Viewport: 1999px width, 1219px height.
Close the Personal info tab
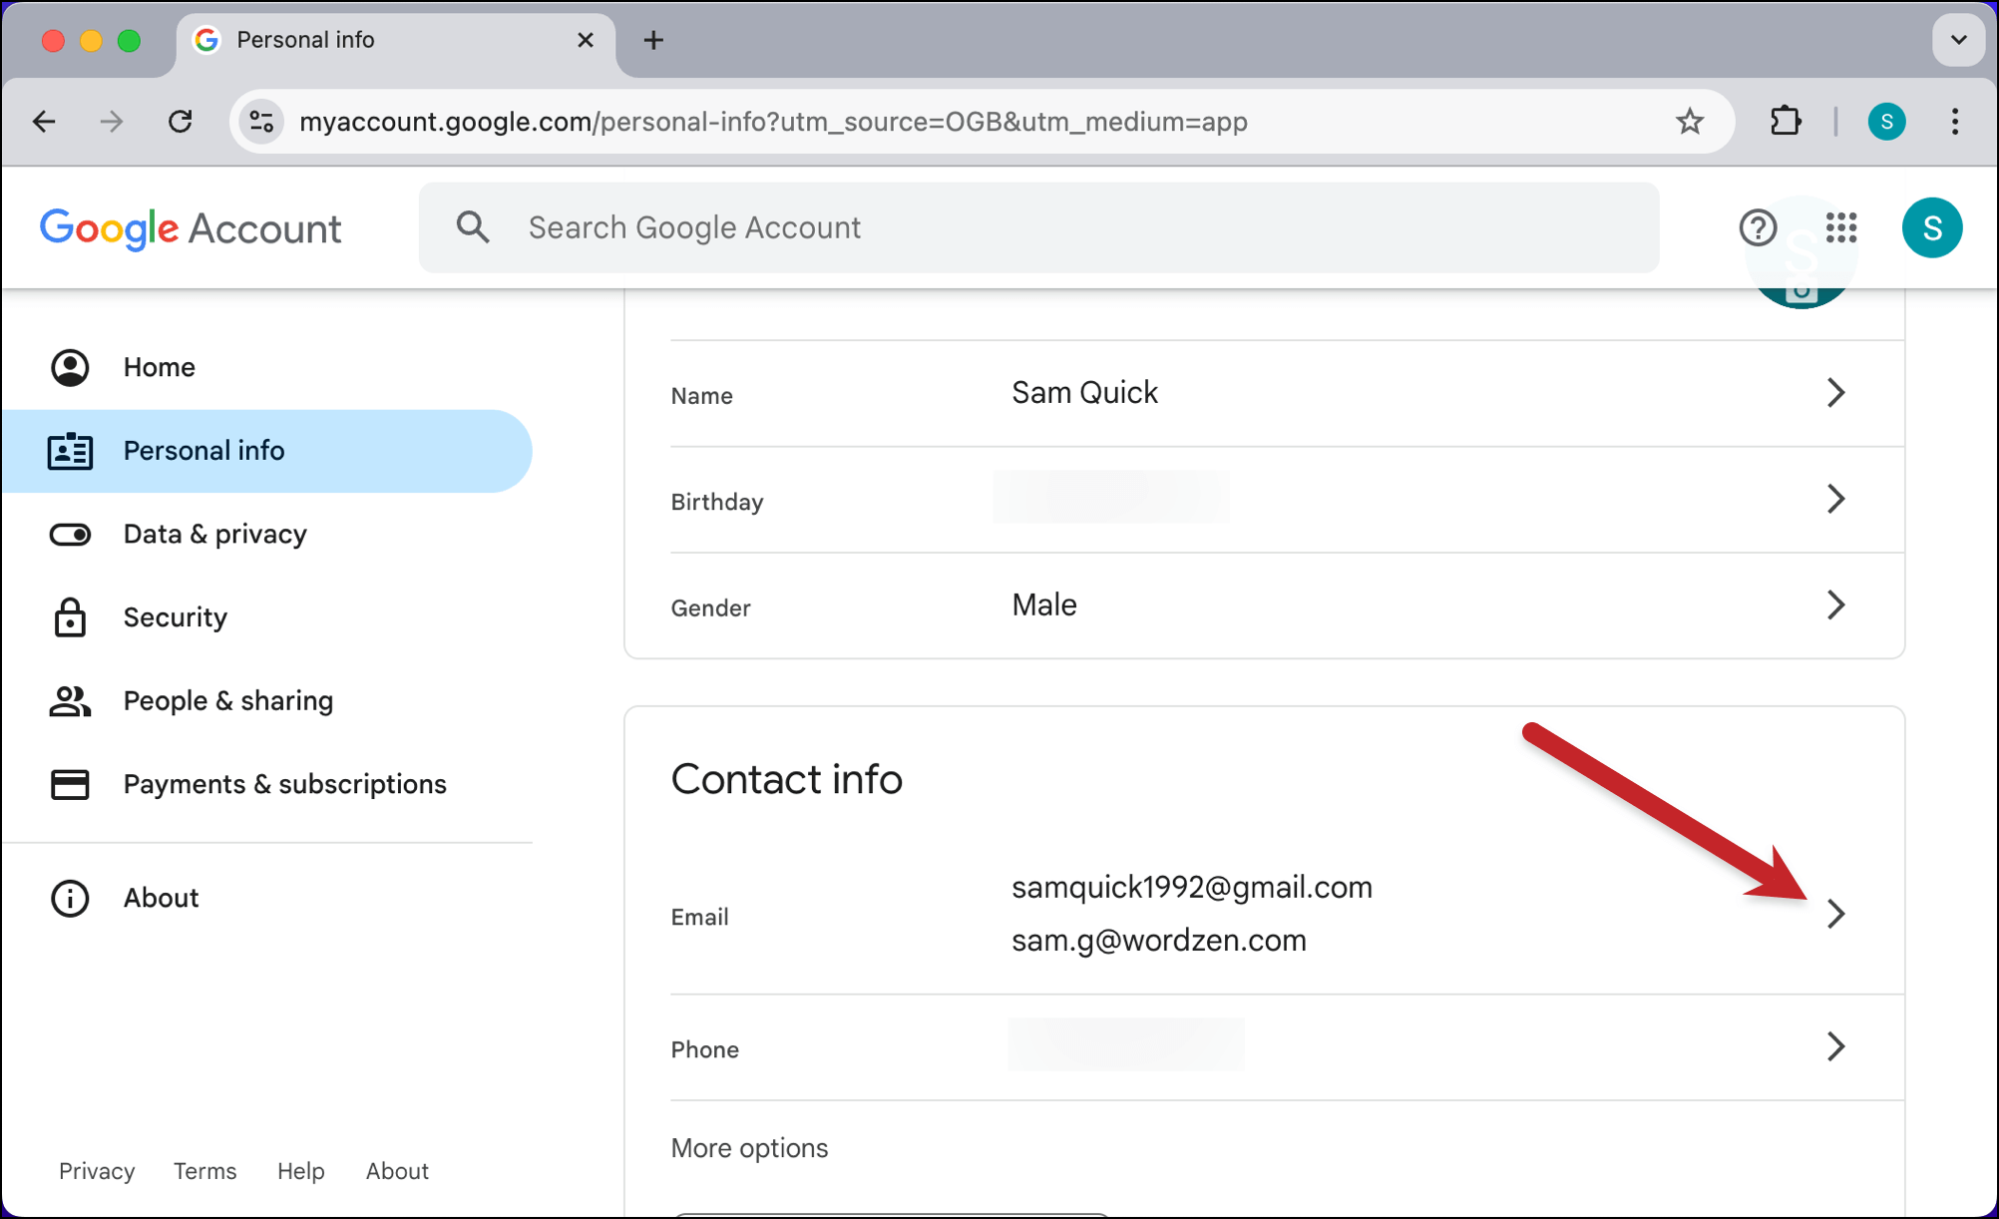pyautogui.click(x=586, y=40)
